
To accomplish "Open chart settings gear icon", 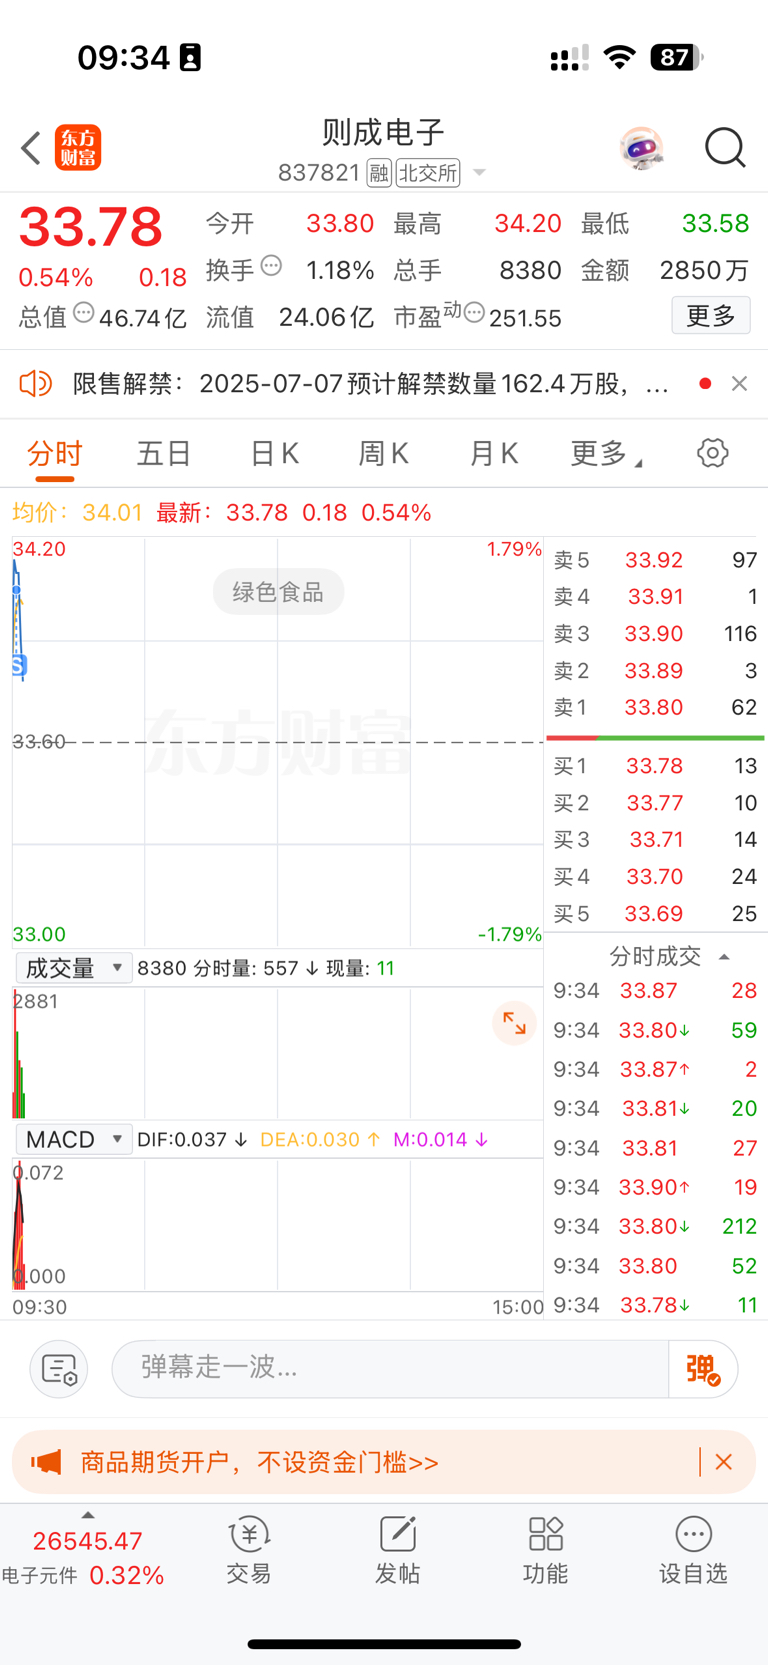I will [712, 453].
